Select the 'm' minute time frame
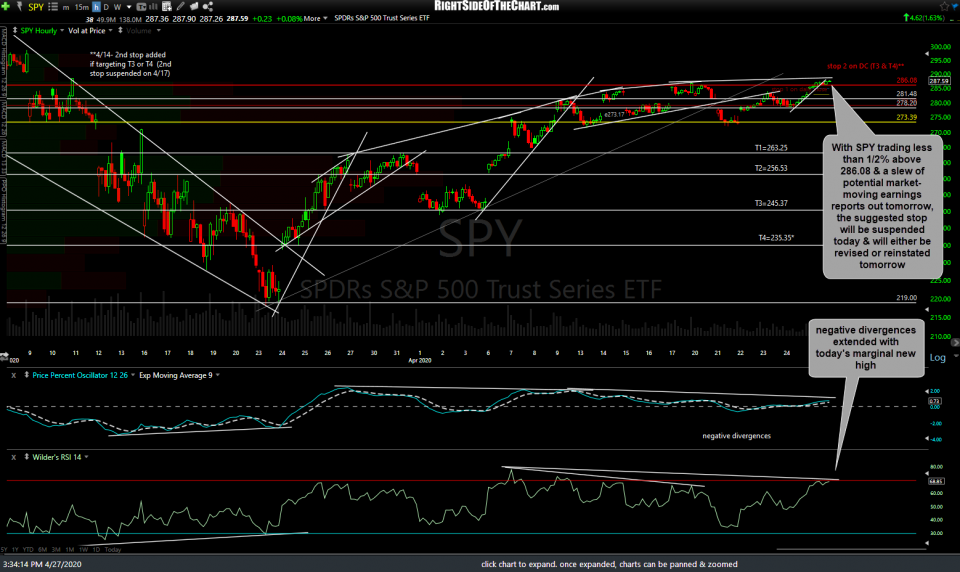The height and width of the screenshot is (572, 960). pyautogui.click(x=66, y=7)
